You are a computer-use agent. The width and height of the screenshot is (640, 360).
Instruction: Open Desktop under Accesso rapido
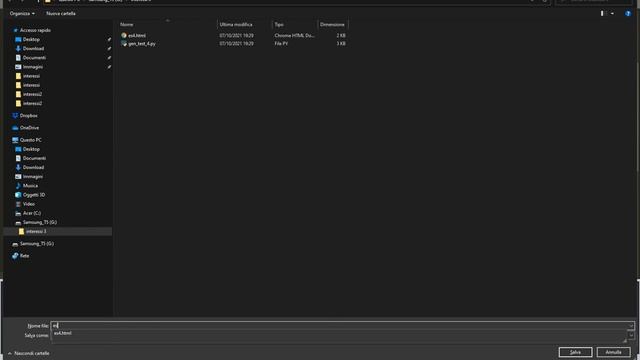pos(31,40)
